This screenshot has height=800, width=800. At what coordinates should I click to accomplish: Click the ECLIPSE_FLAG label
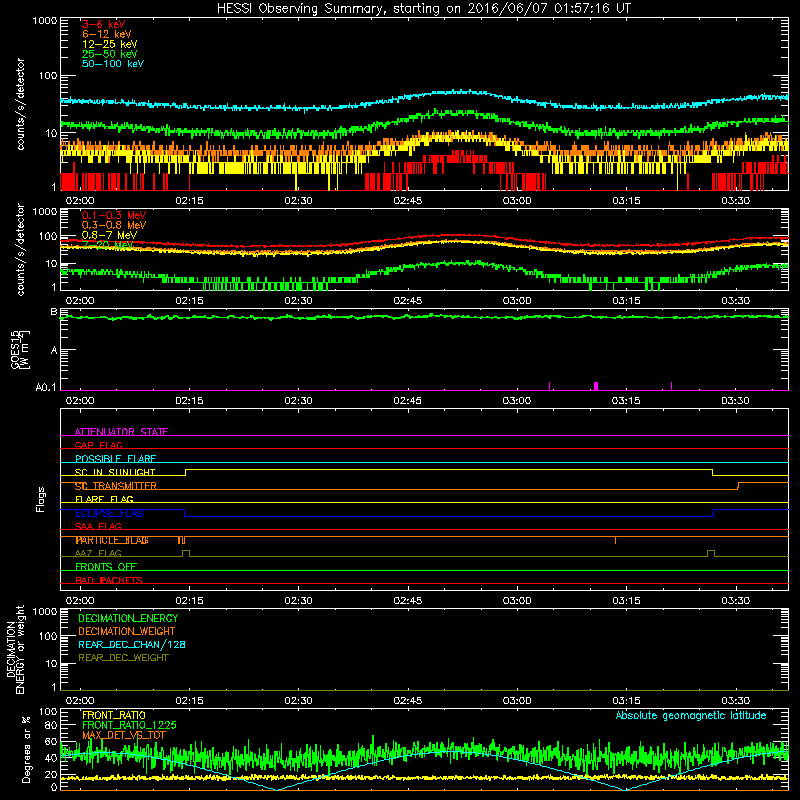(109, 513)
